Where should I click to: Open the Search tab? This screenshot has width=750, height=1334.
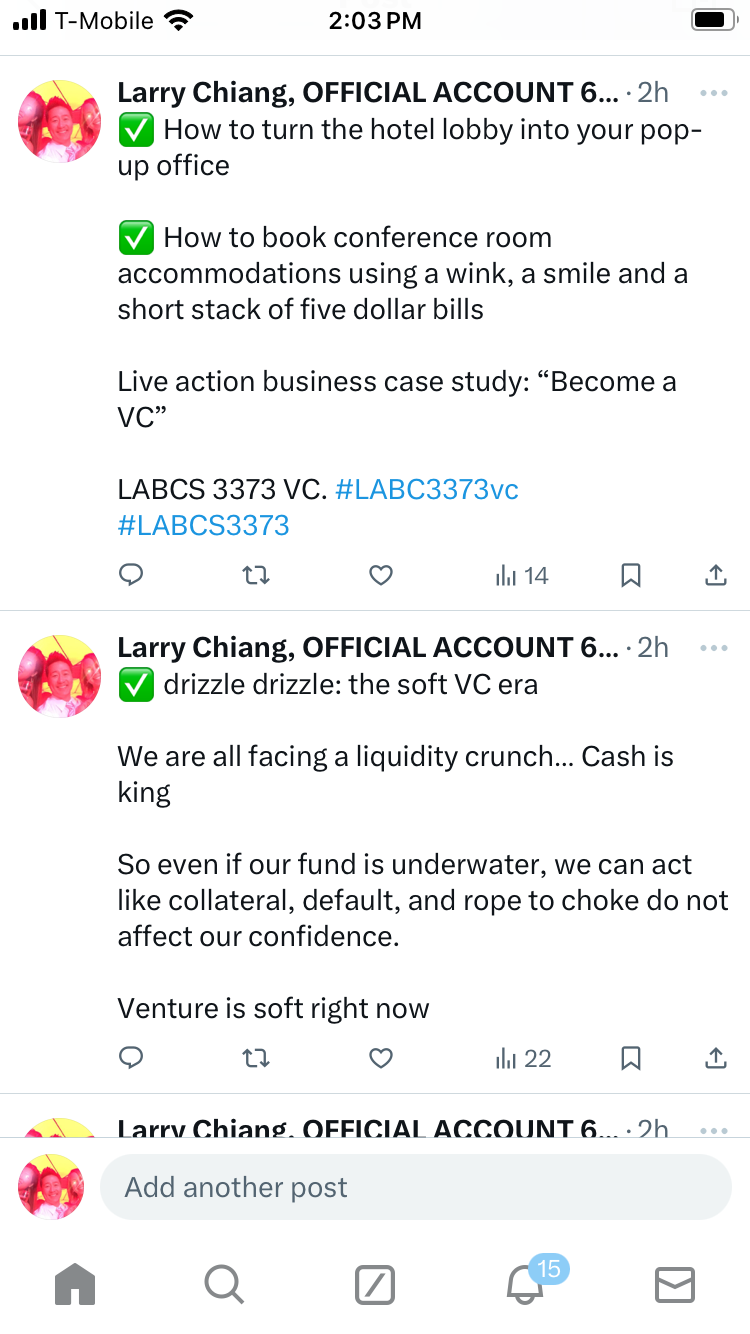tap(223, 1284)
